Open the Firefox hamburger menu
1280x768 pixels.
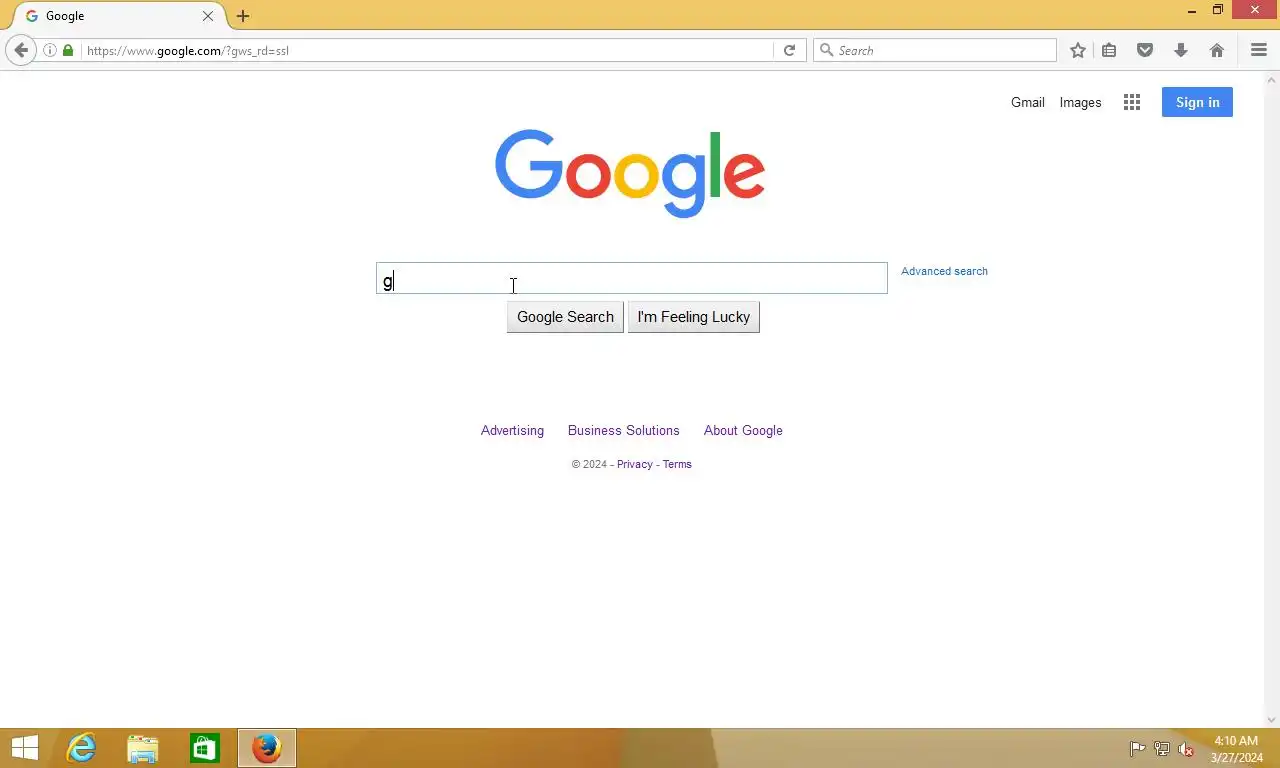(x=1259, y=50)
